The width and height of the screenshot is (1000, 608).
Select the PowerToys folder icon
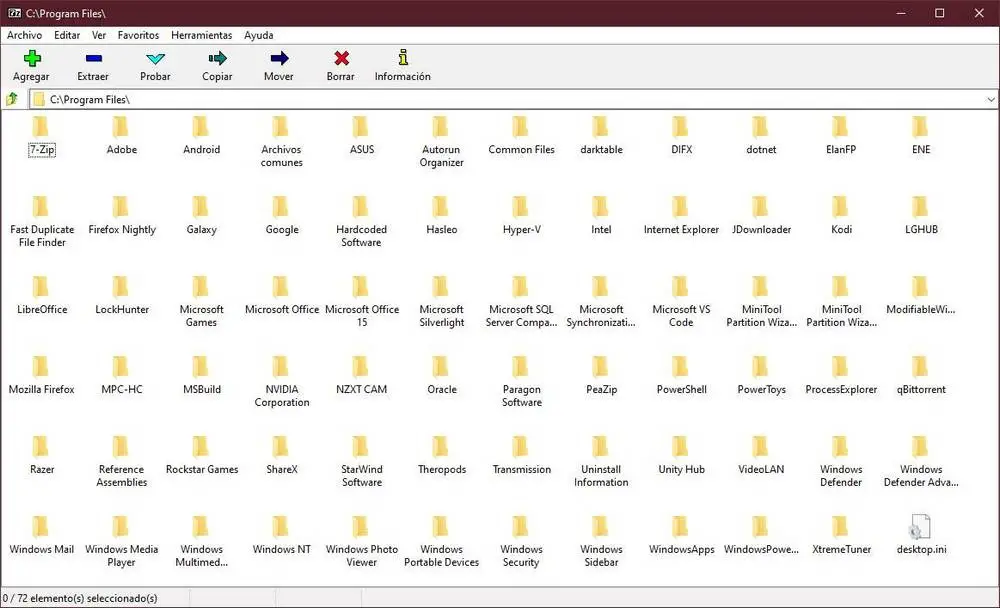coord(761,368)
